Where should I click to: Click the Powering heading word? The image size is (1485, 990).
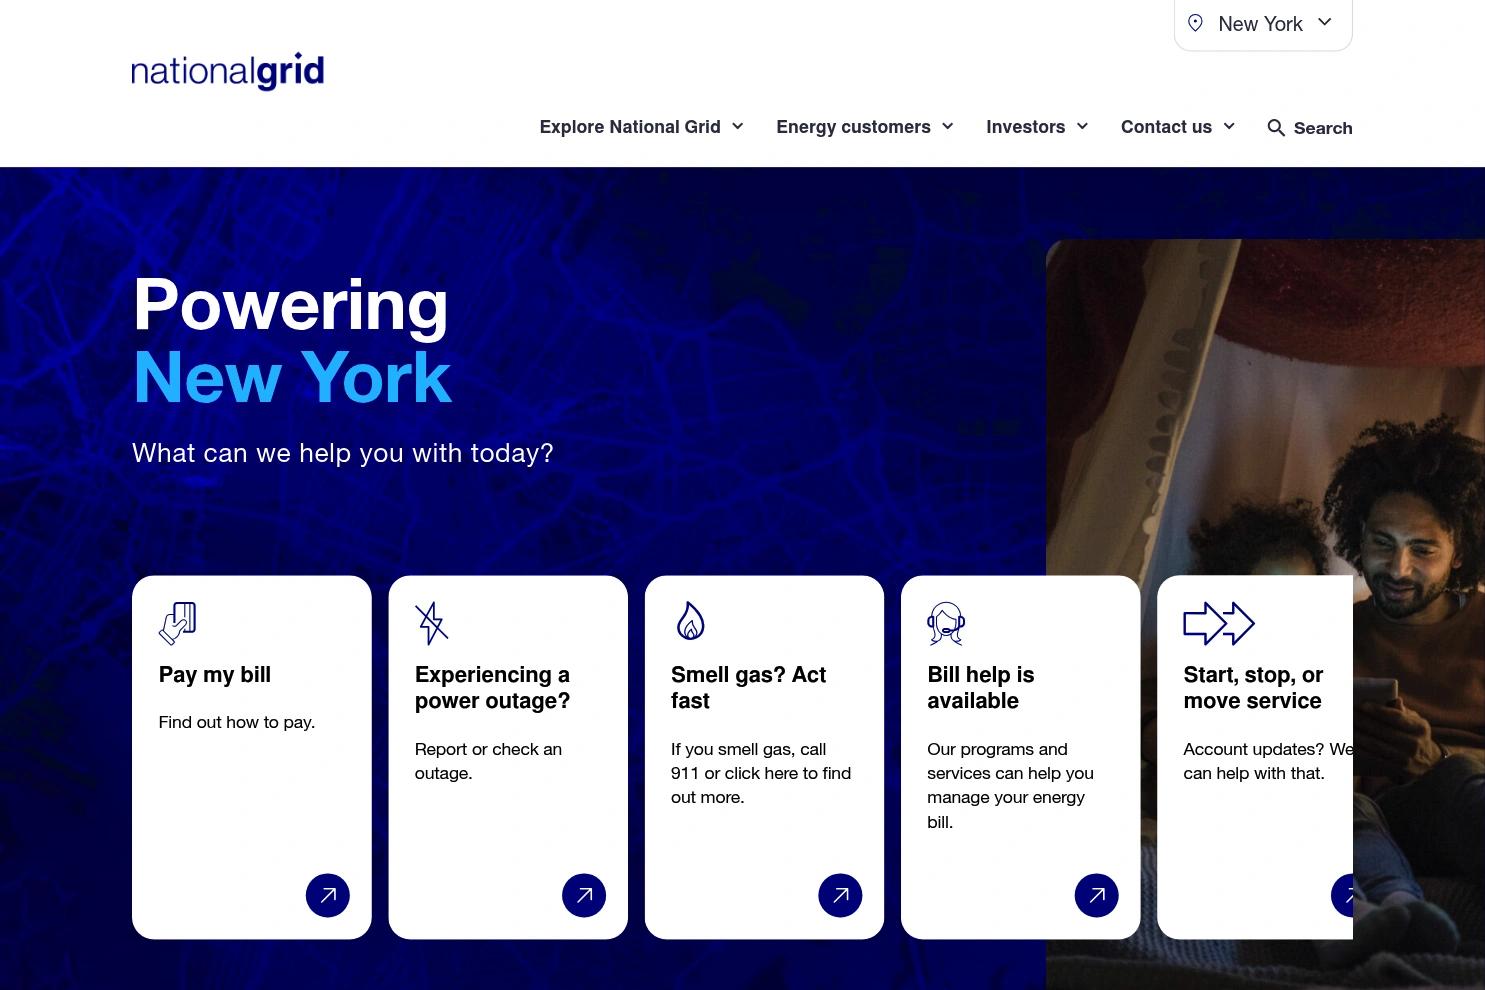(x=291, y=304)
